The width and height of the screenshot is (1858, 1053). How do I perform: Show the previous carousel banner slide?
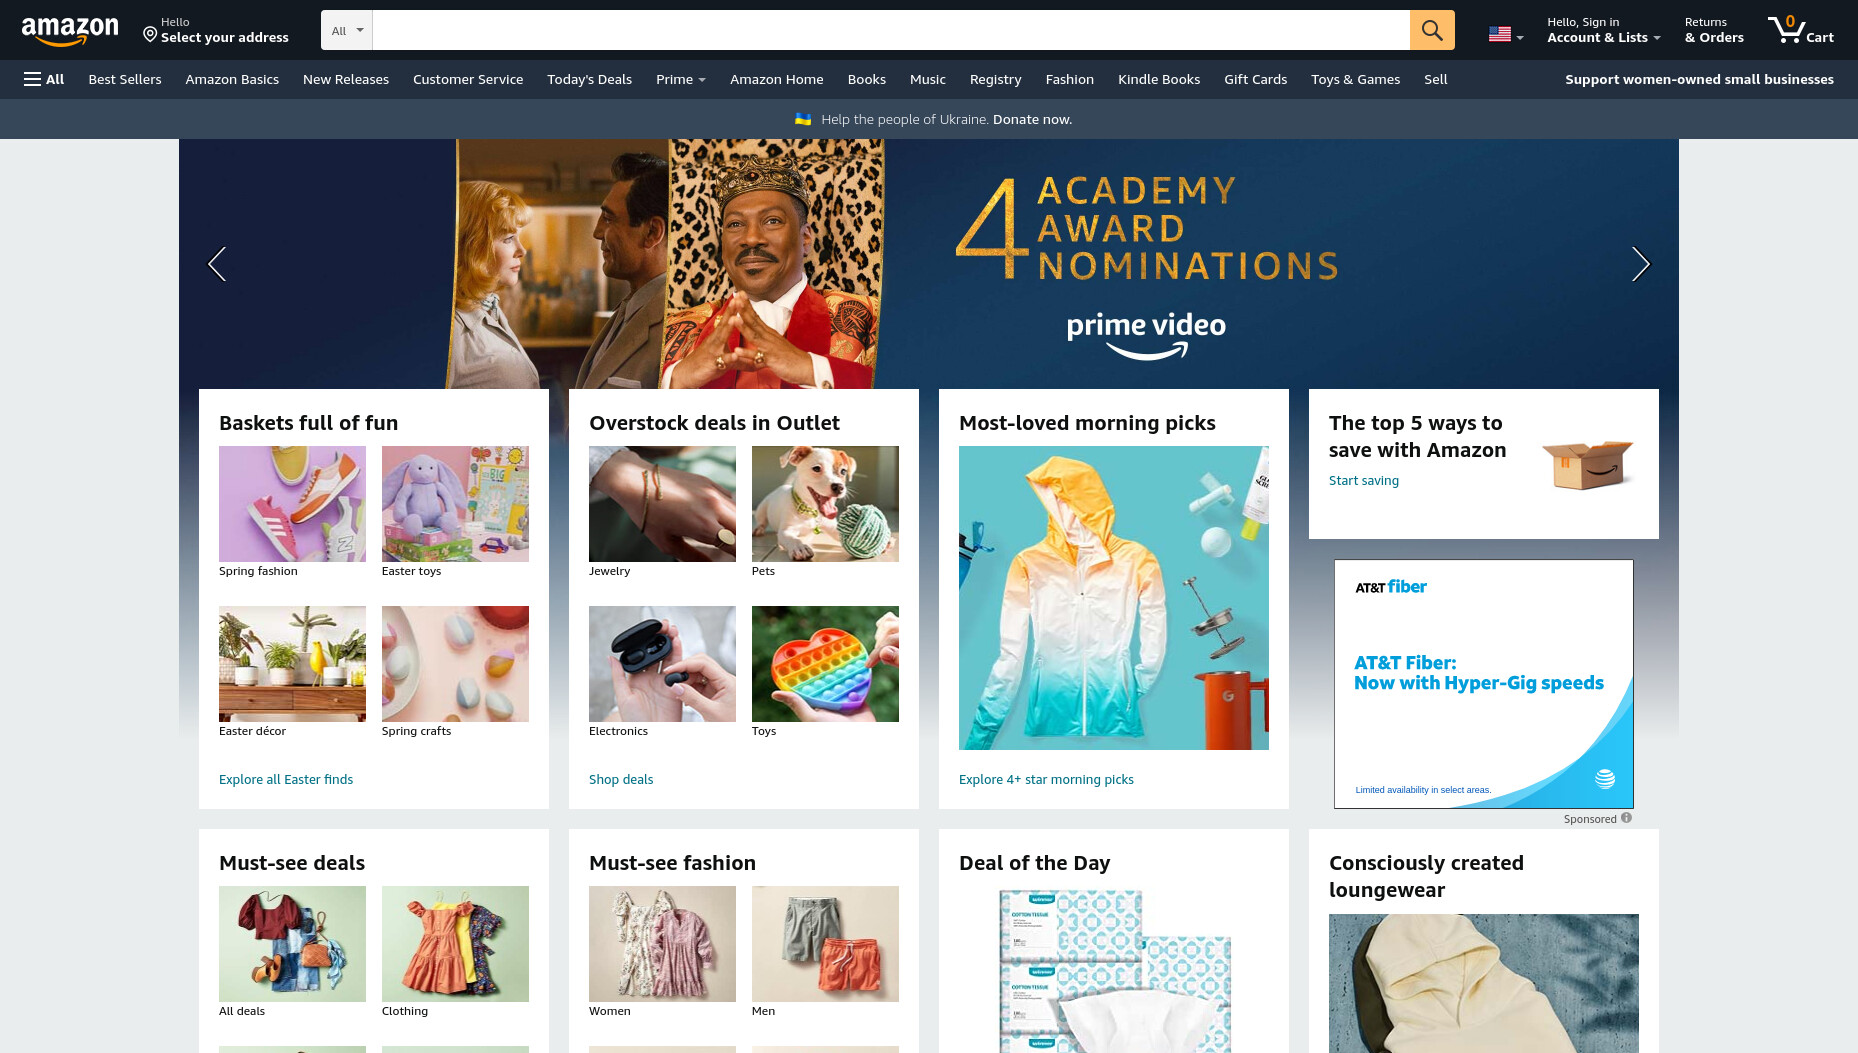(x=217, y=264)
